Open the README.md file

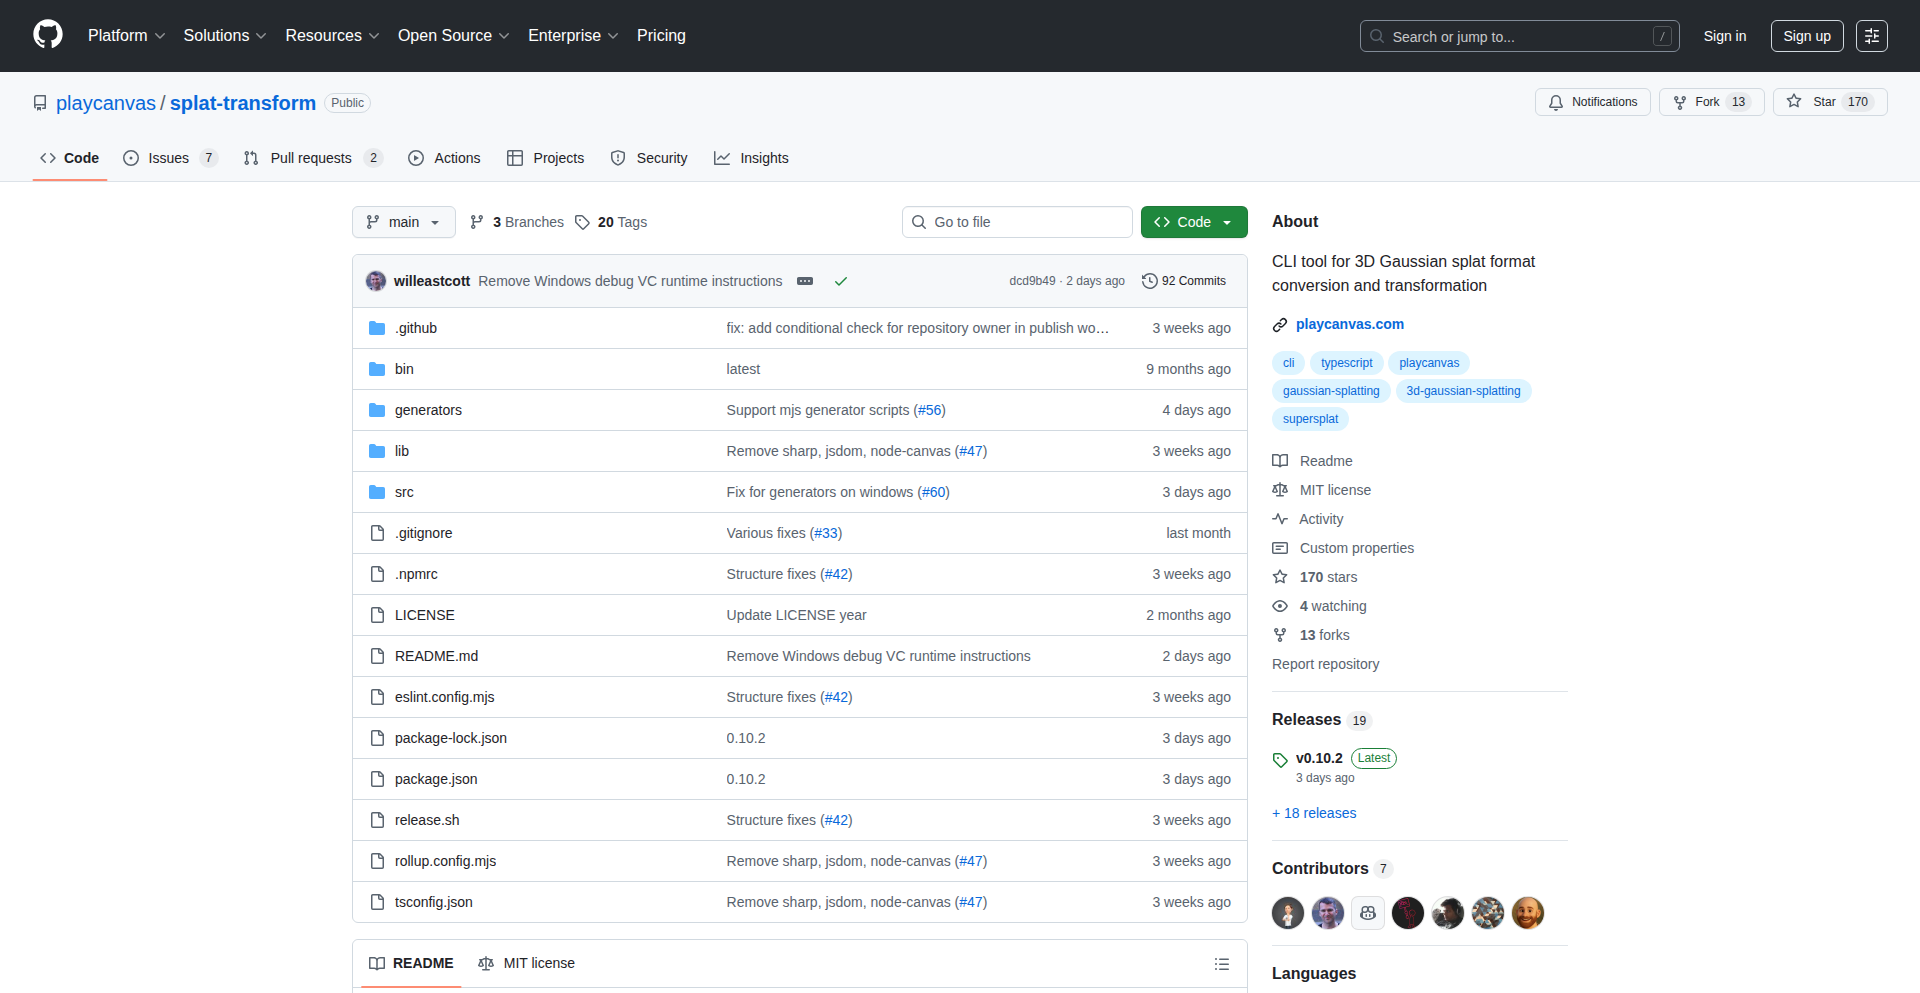coord(436,656)
